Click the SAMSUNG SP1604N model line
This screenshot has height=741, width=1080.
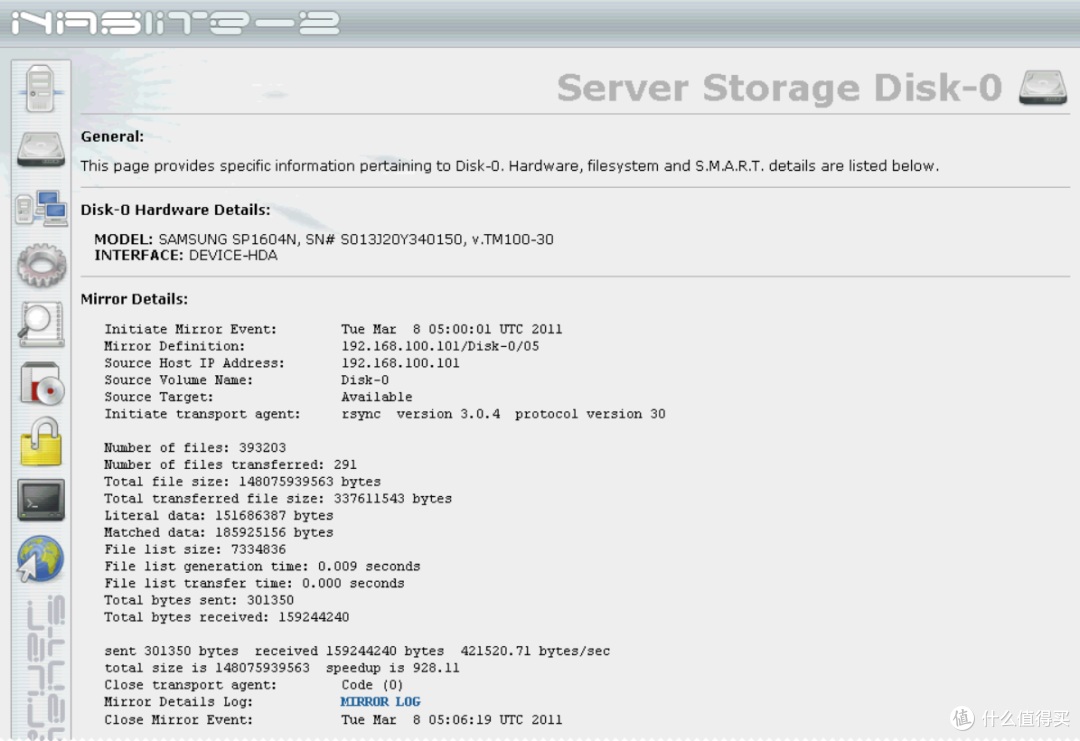pos(324,240)
